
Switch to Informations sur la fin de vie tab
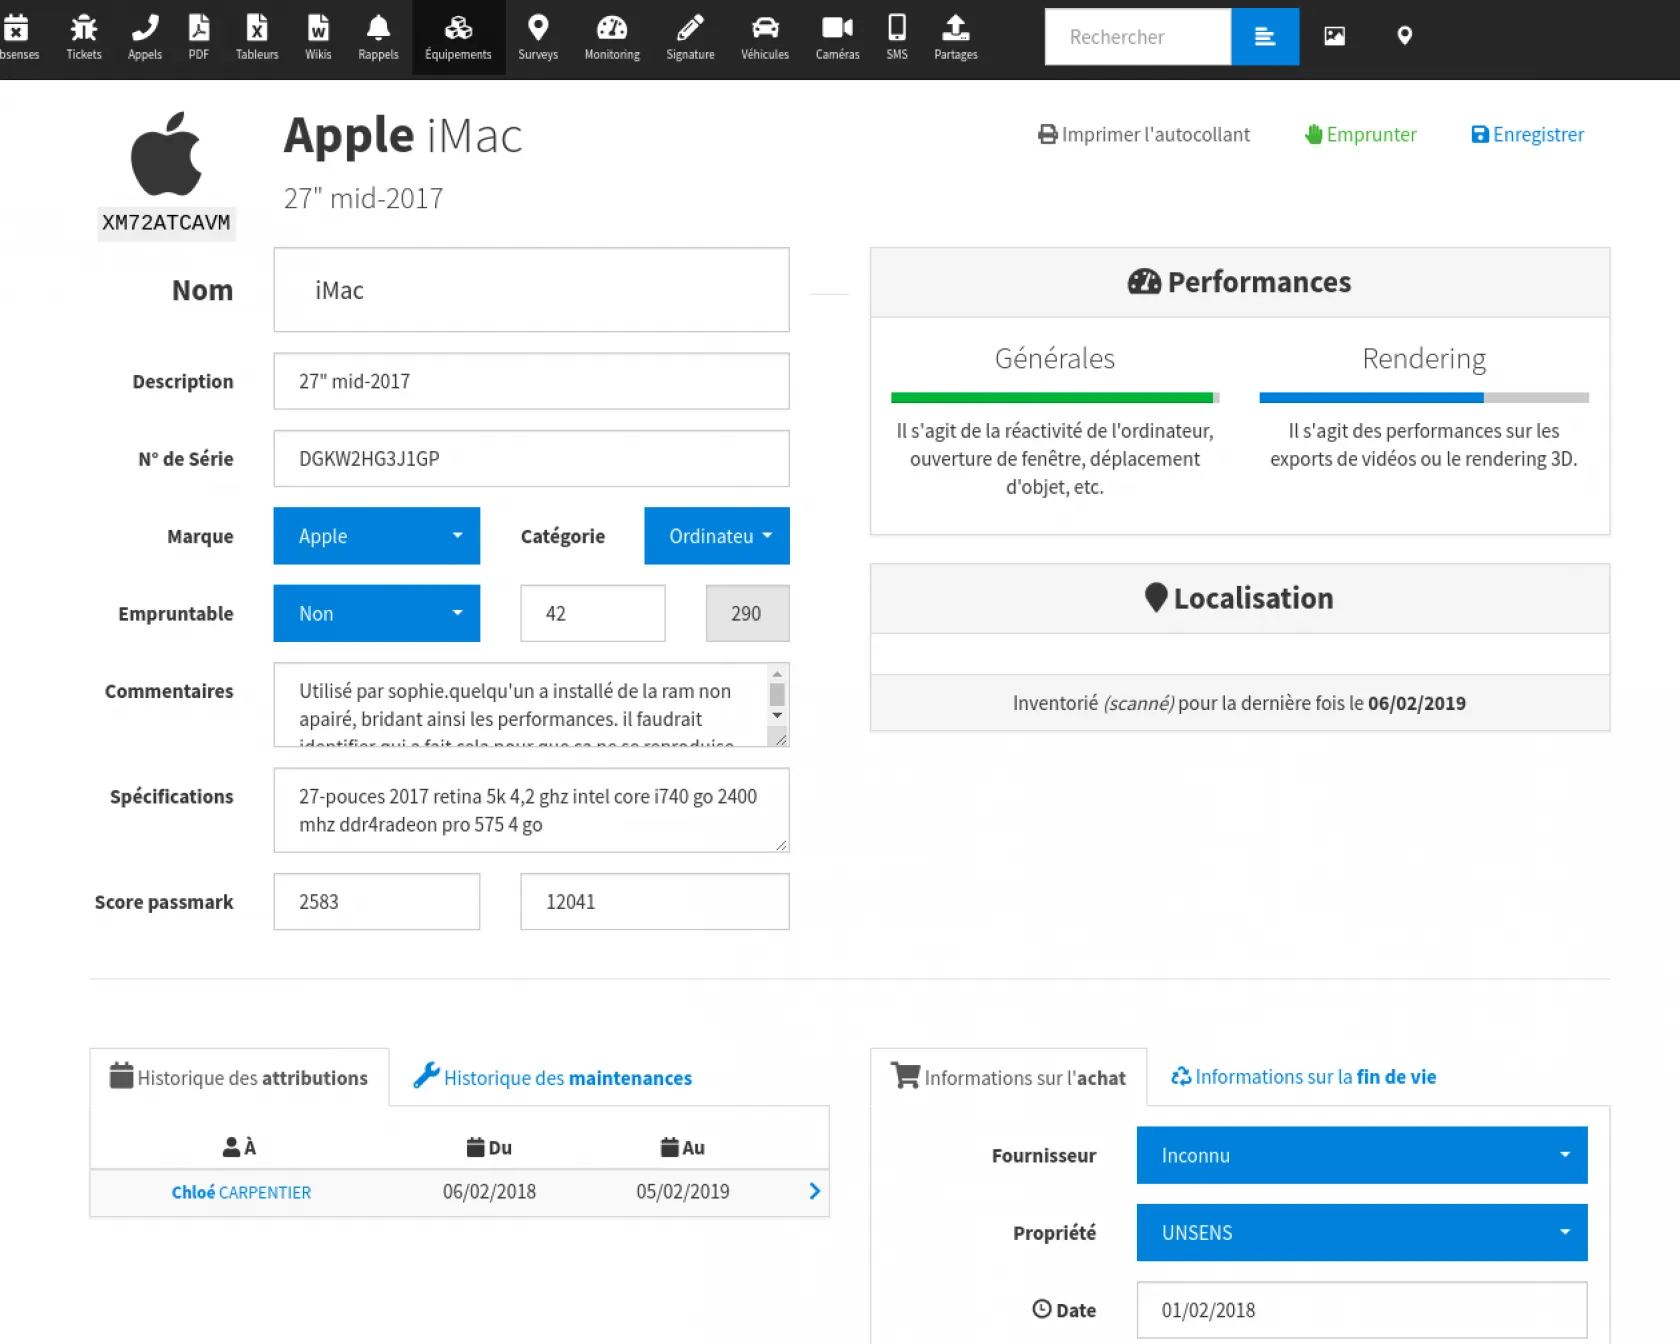tap(1303, 1077)
